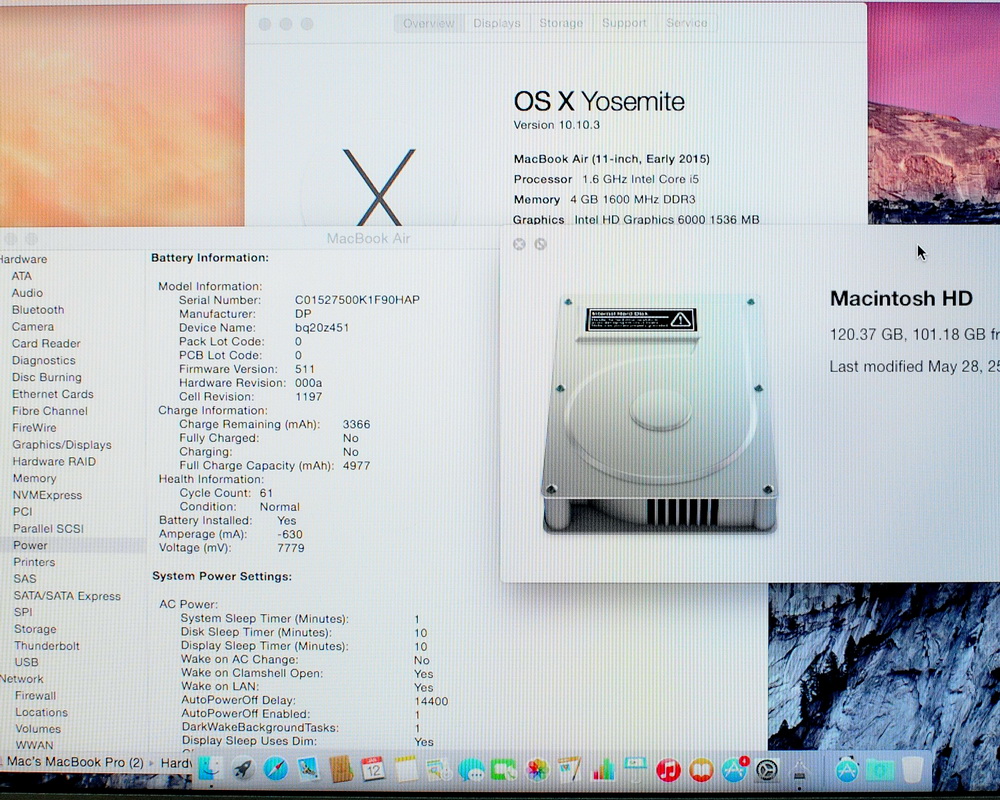Select Camera in the sidebar
Viewport: 1000px width, 800px height.
click(x=33, y=327)
